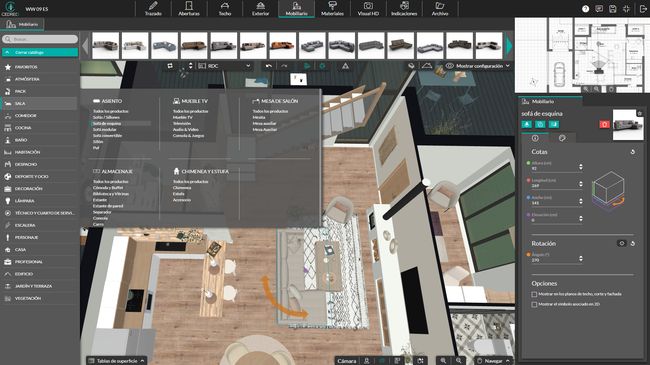Click the search input field

40,39
